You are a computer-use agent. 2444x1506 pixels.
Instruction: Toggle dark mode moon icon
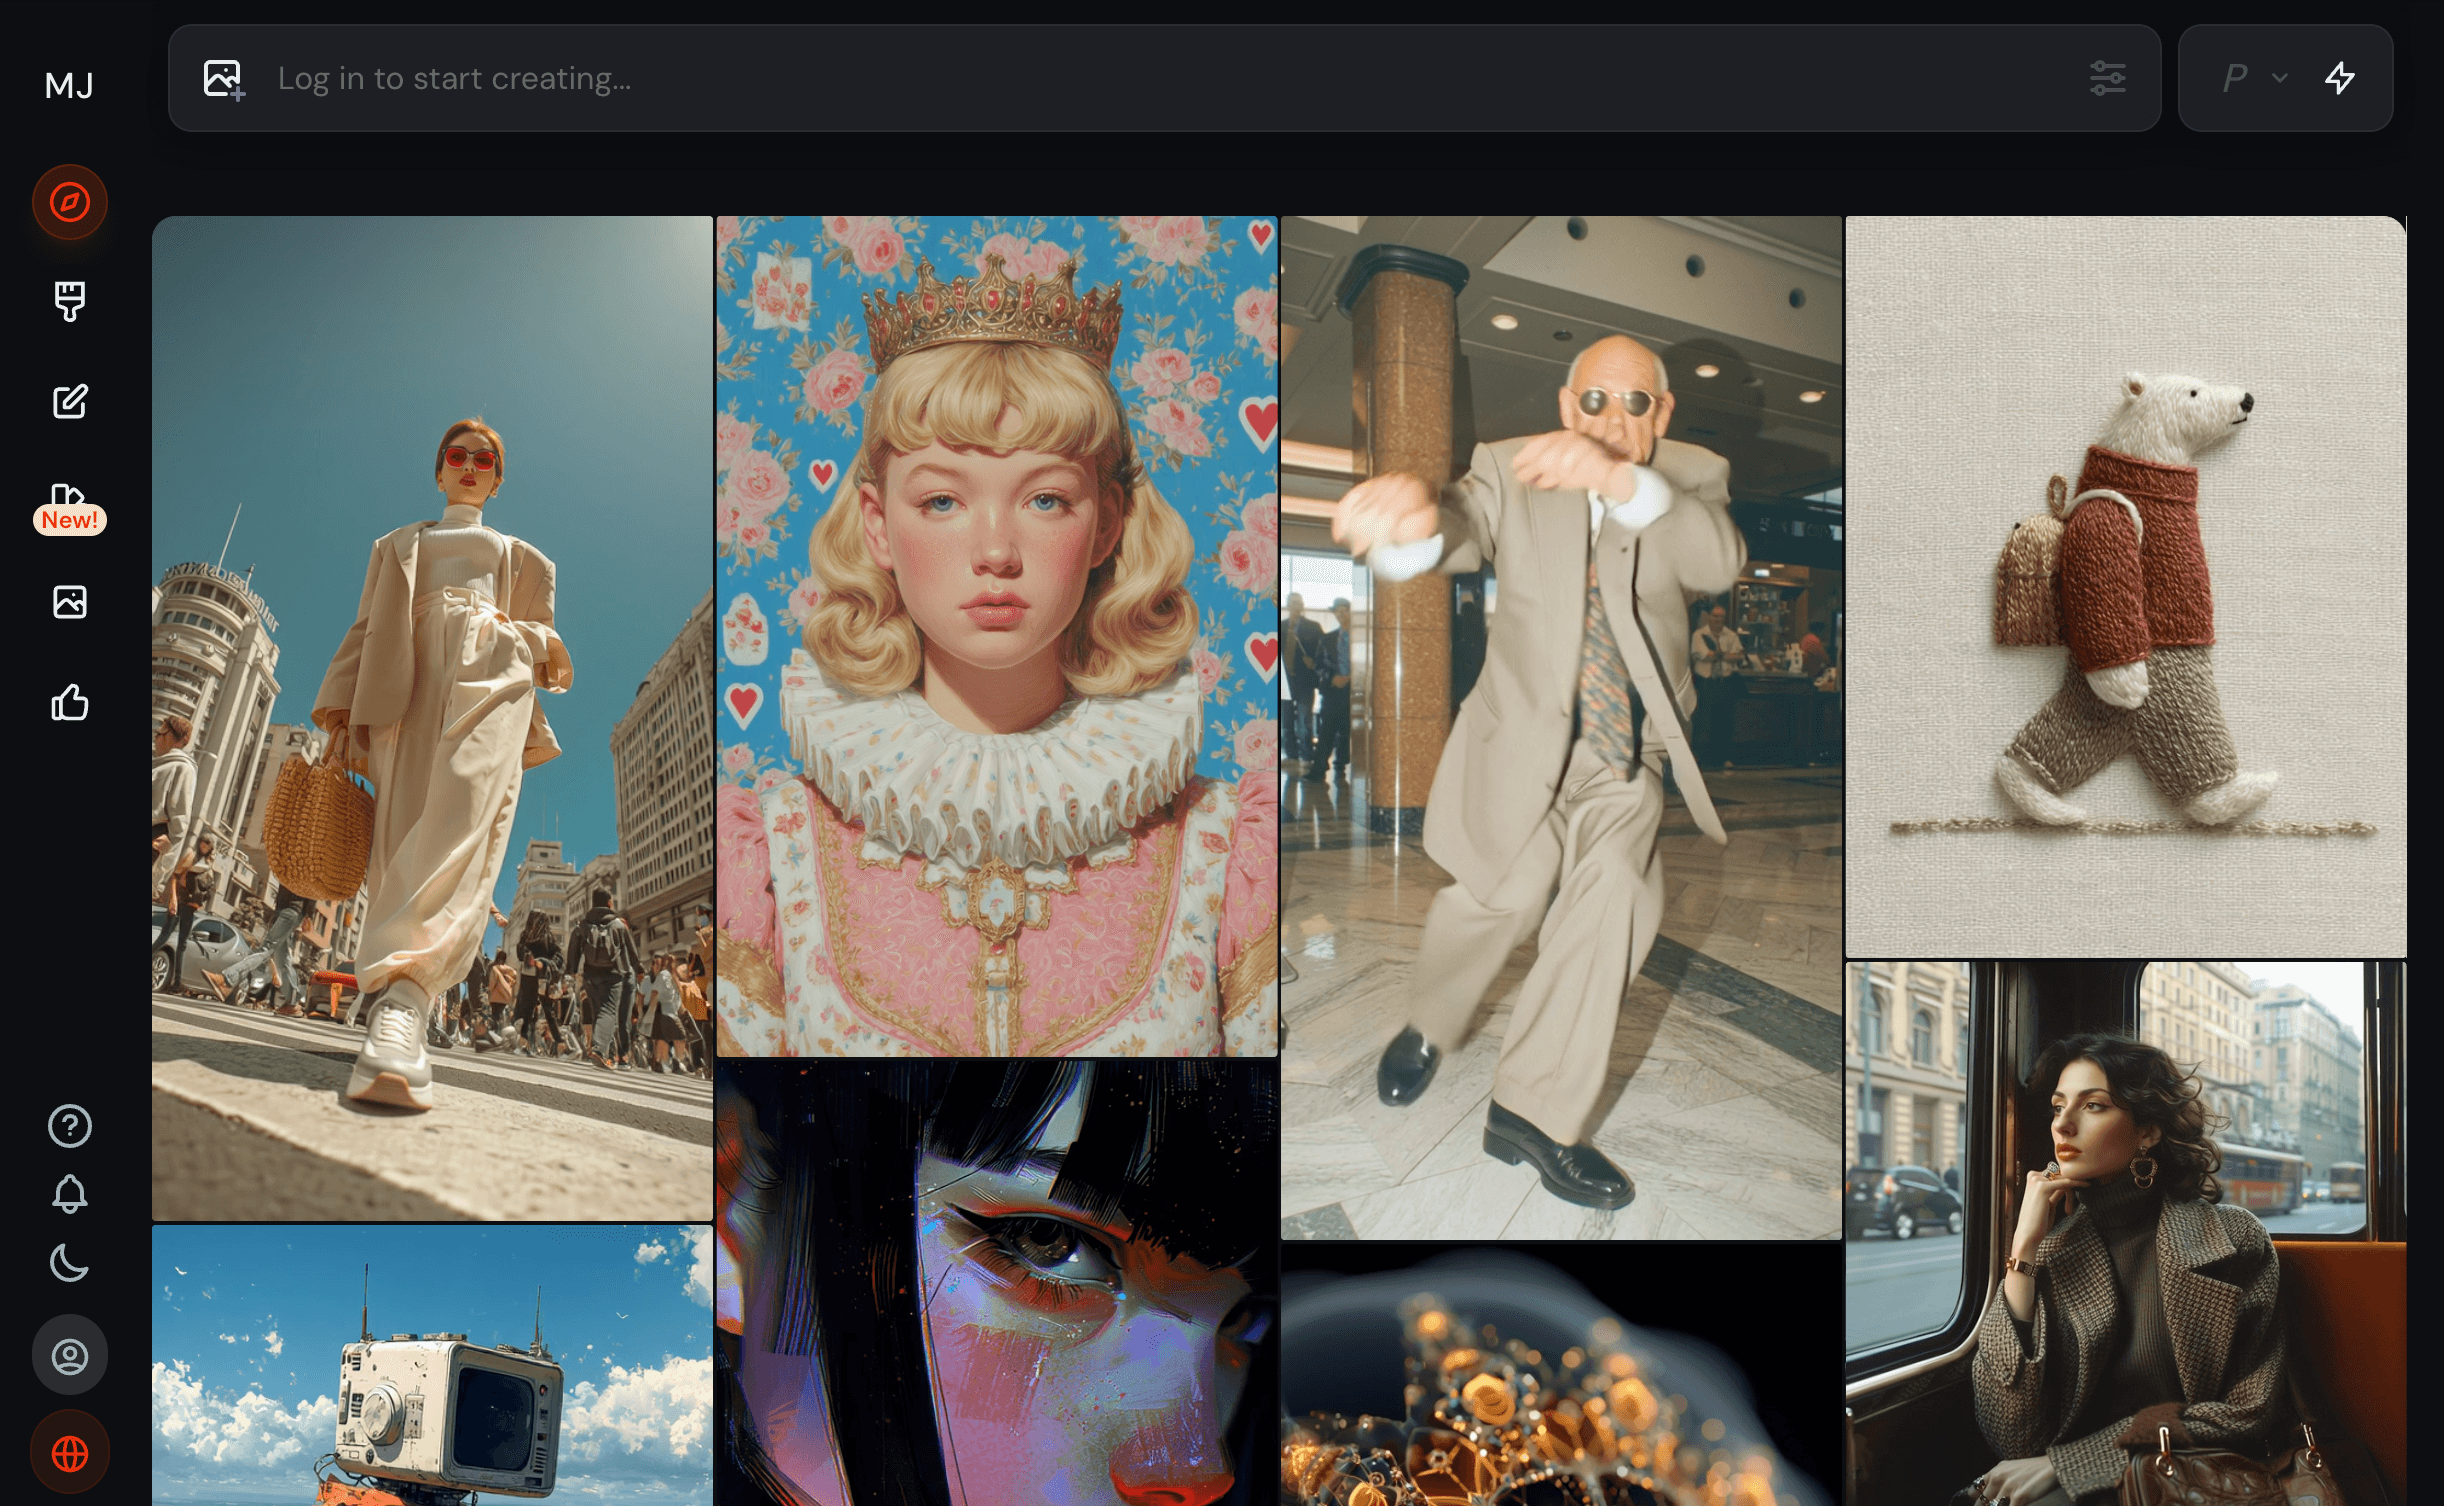point(70,1263)
